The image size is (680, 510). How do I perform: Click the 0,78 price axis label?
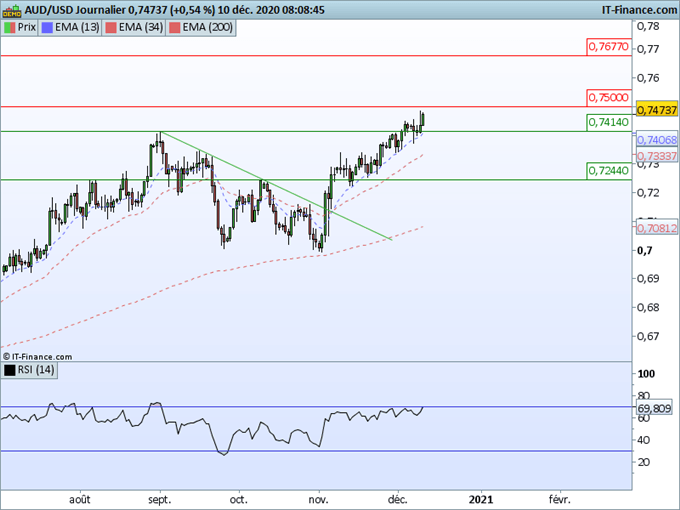tap(648, 26)
